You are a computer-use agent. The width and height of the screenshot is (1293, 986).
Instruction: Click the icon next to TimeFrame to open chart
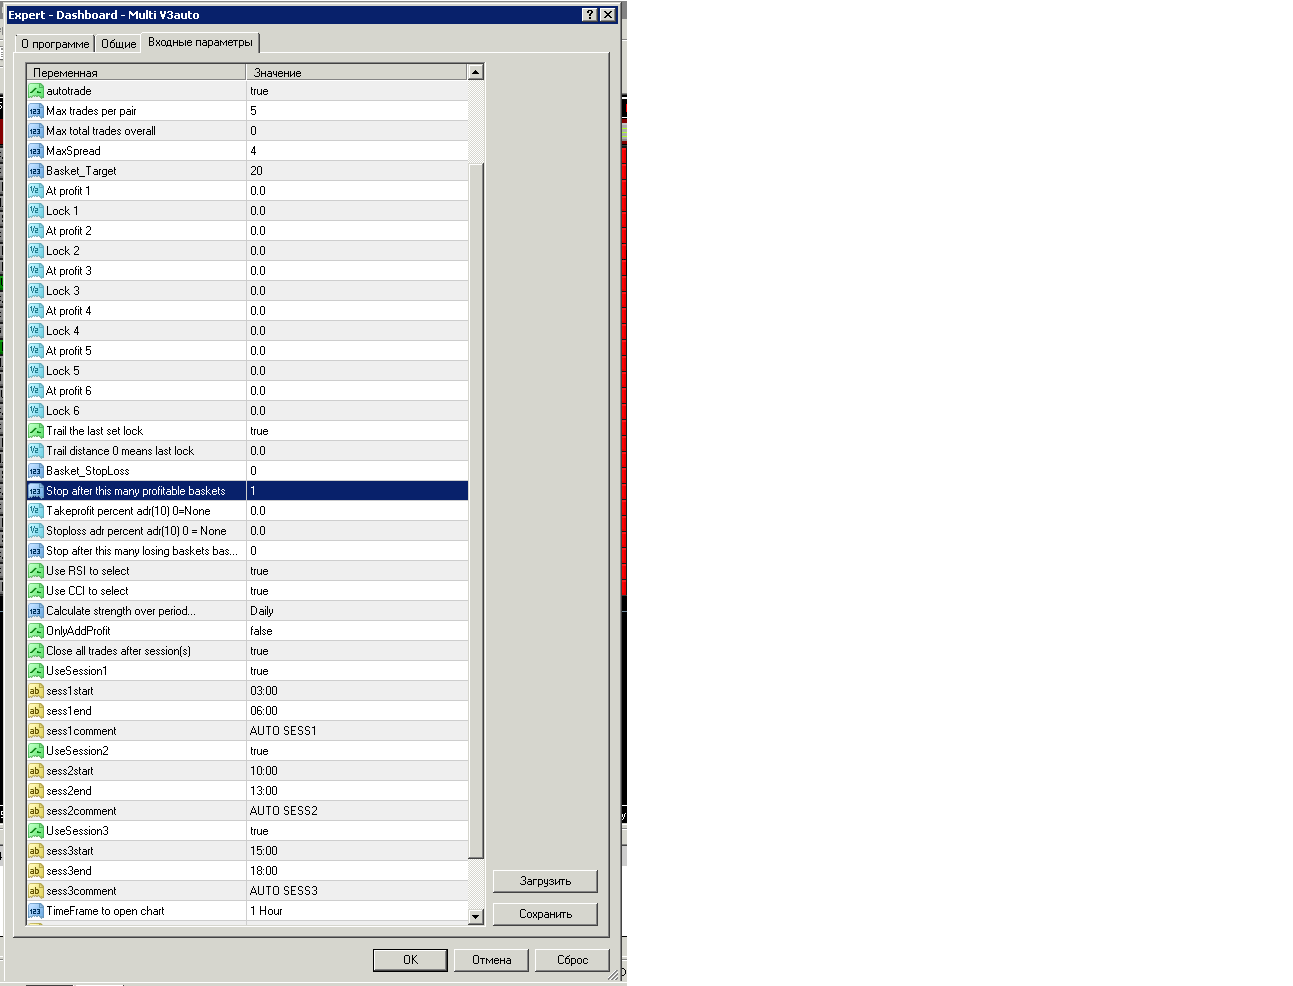(x=35, y=911)
